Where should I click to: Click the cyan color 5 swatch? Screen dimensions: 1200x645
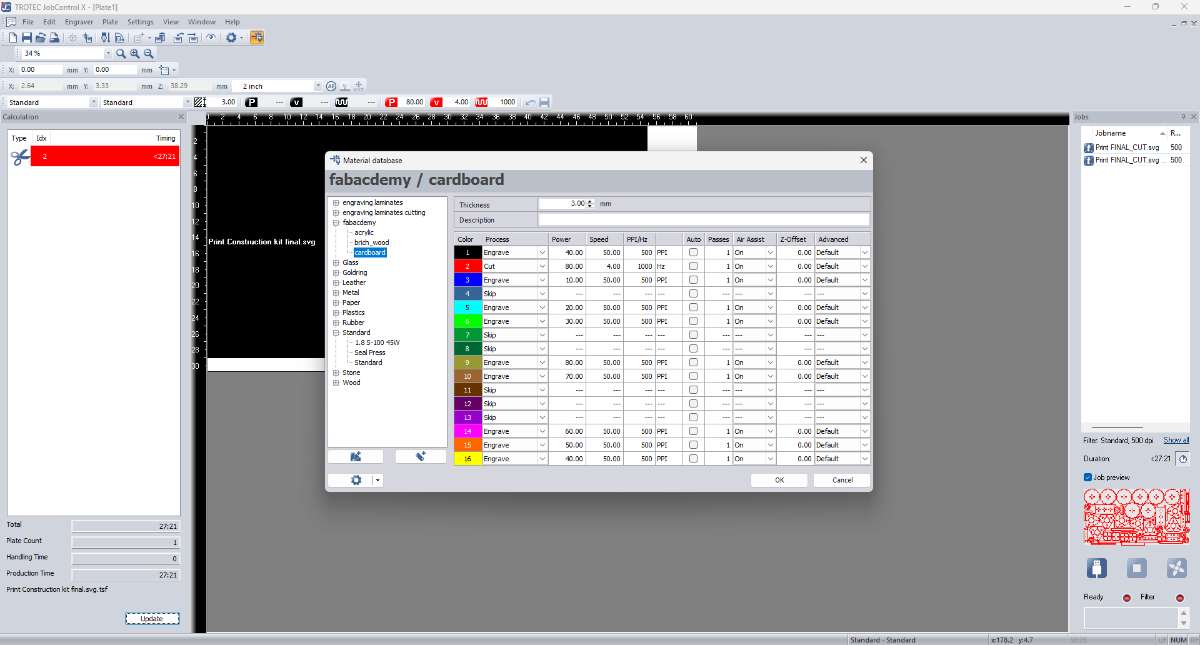point(467,308)
